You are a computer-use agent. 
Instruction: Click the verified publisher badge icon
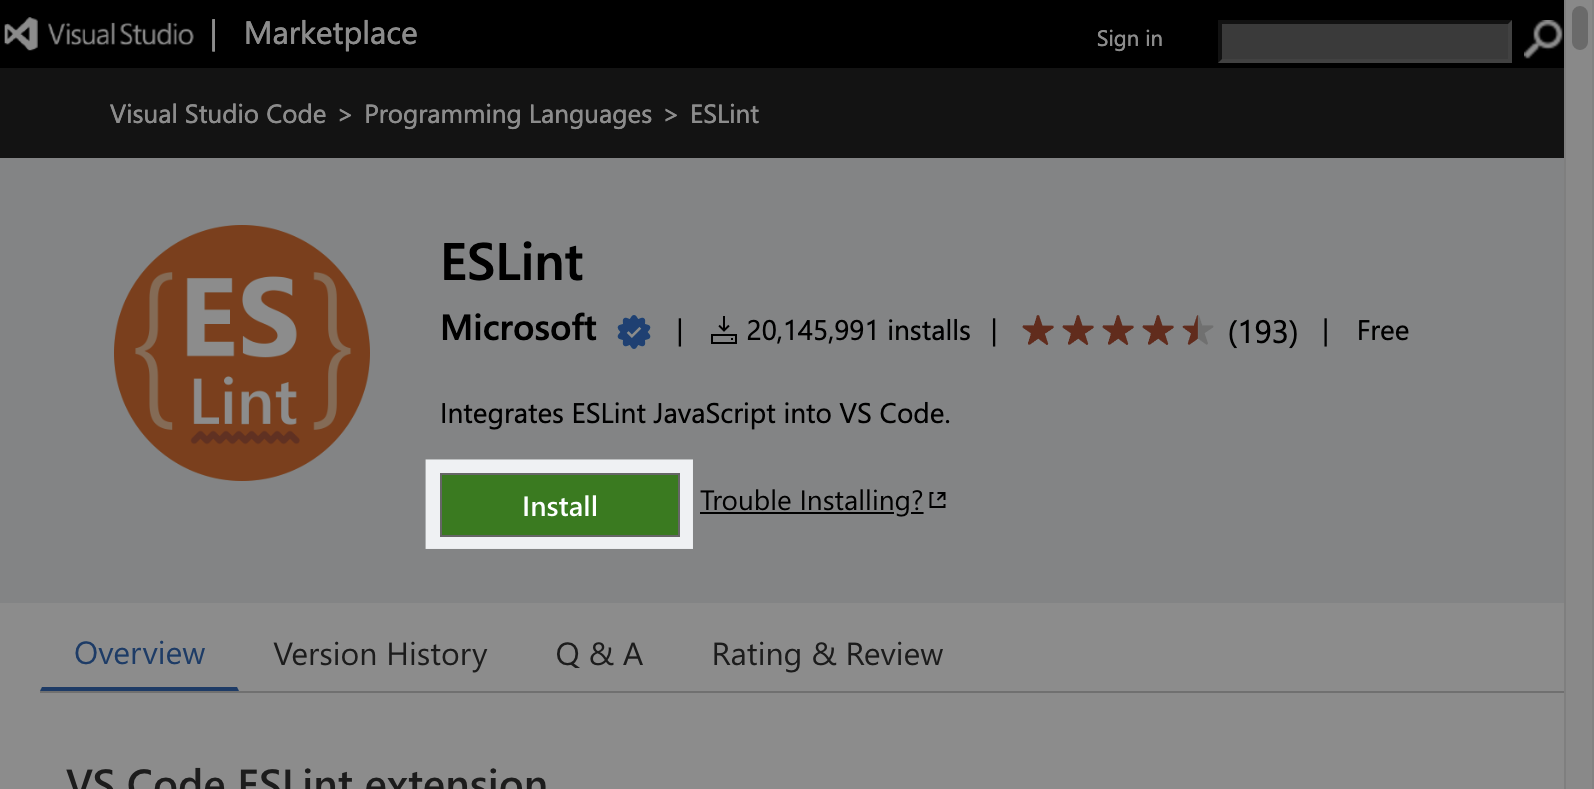point(634,331)
